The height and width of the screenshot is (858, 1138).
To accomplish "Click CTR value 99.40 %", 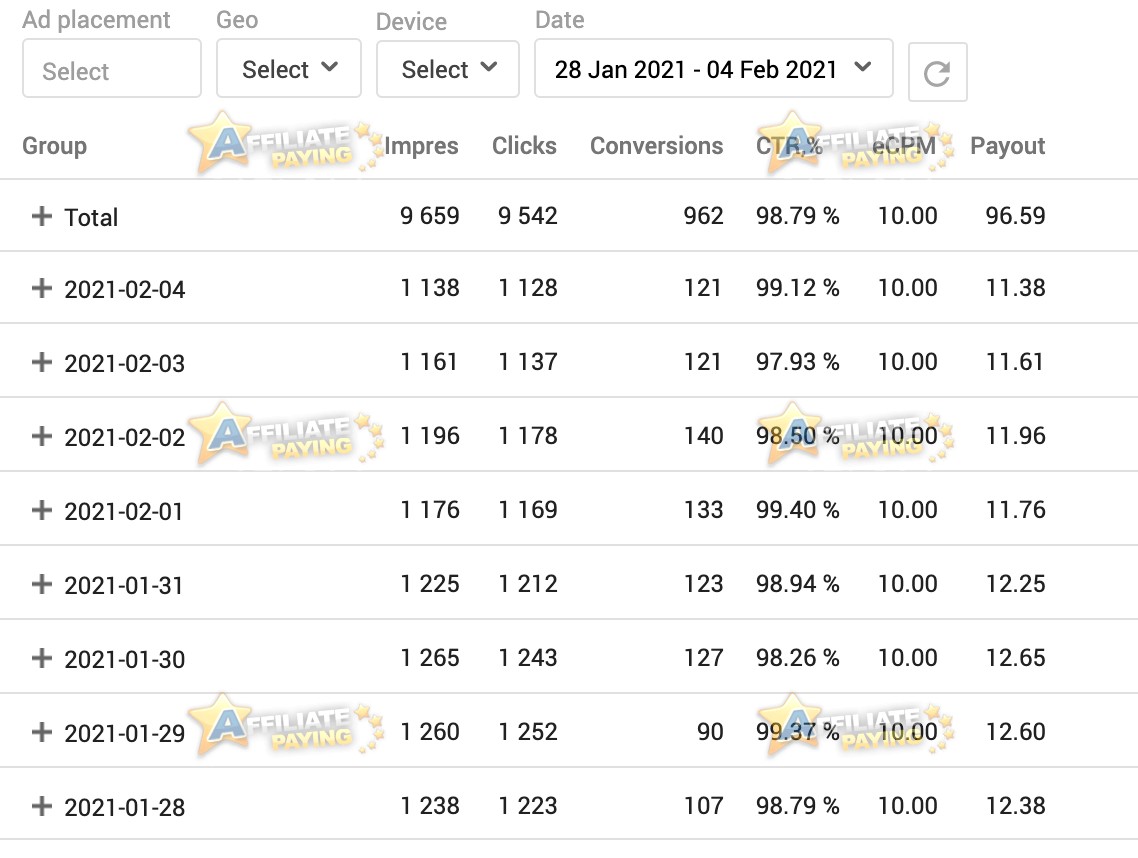I will coord(798,510).
